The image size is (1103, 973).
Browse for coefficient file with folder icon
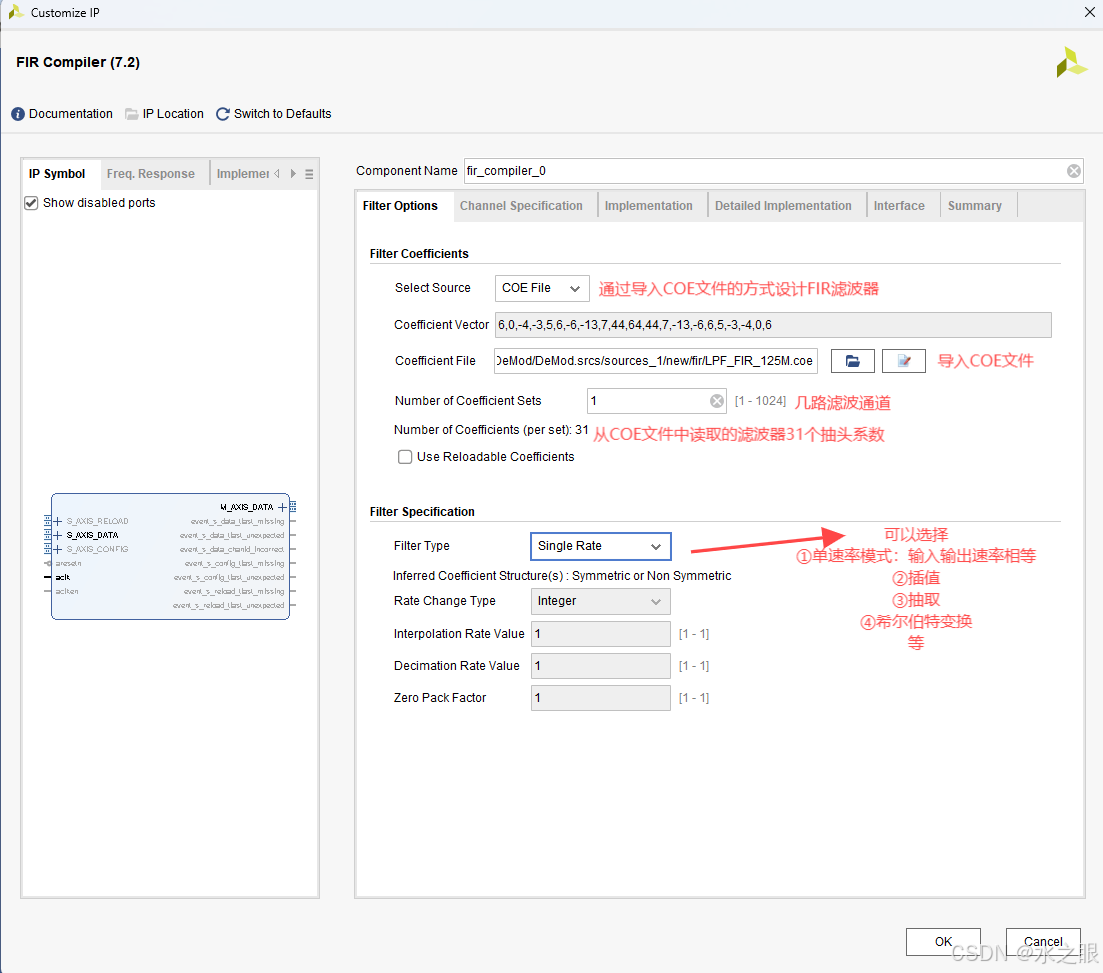pos(853,361)
